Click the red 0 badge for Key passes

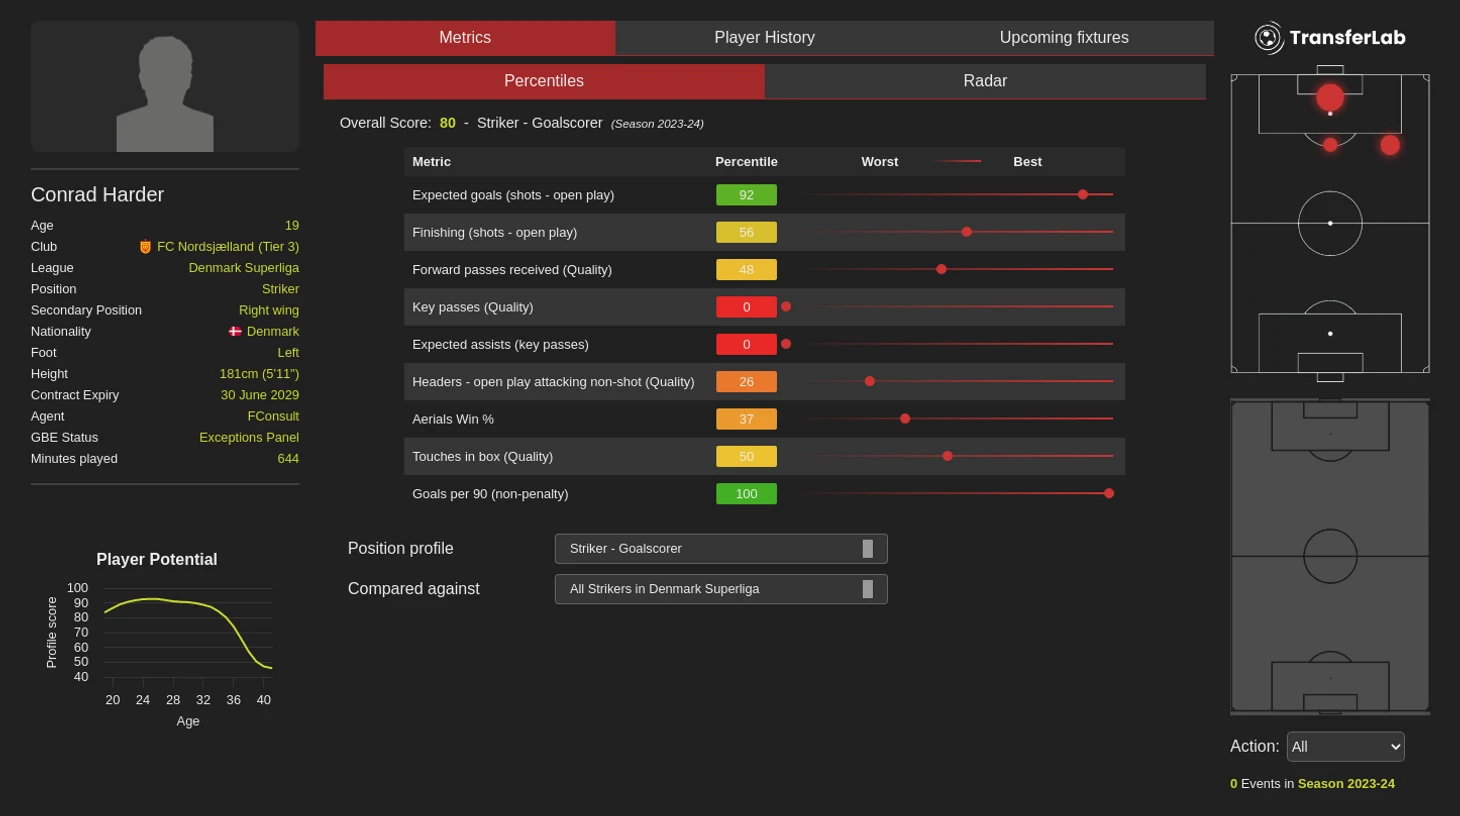tap(746, 307)
